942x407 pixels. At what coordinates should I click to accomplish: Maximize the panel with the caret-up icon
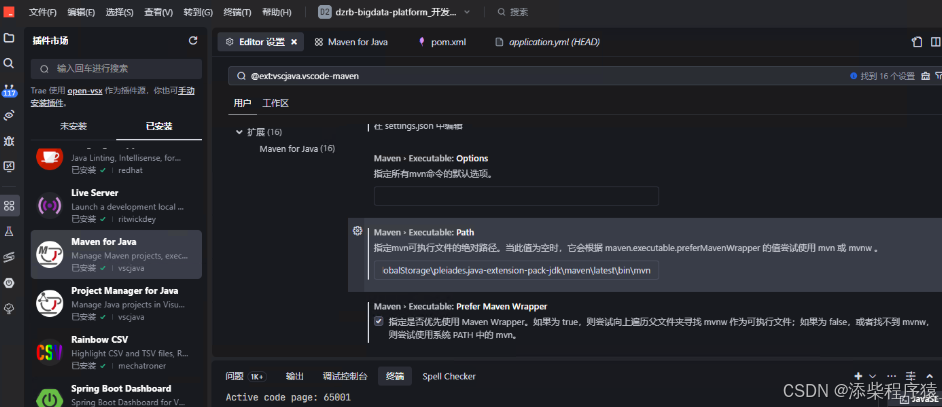[x=930, y=376]
